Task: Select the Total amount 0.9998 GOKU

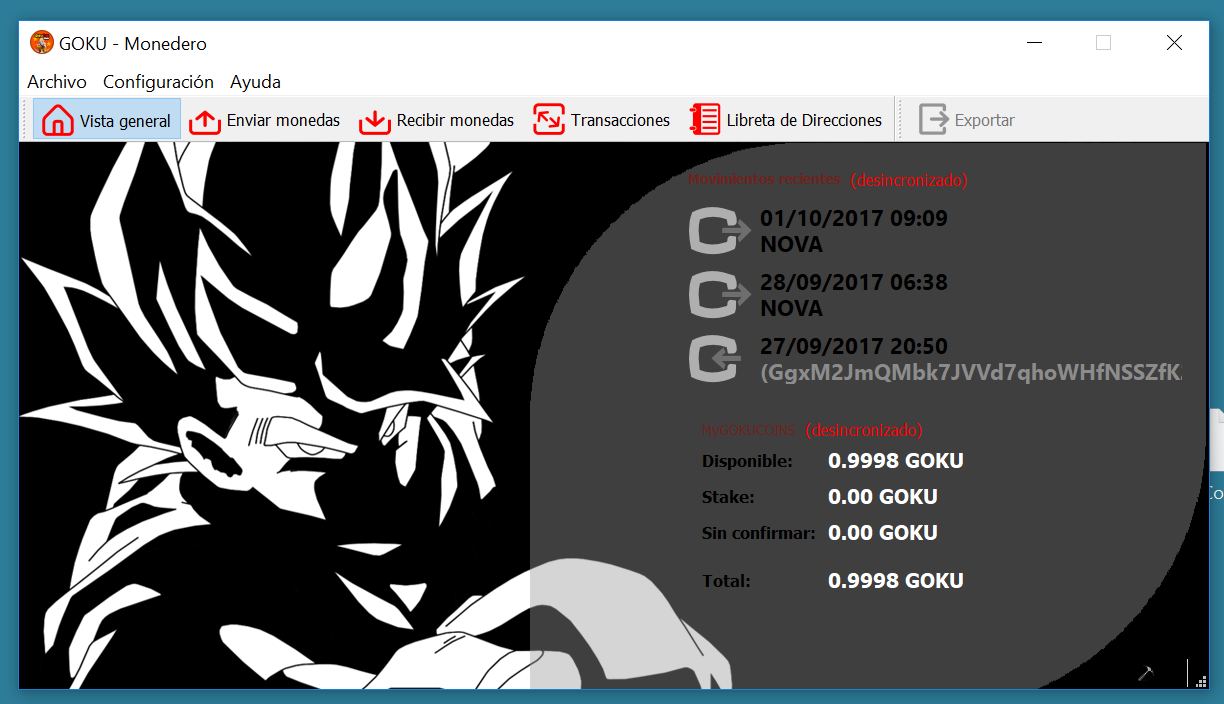Action: (896, 581)
